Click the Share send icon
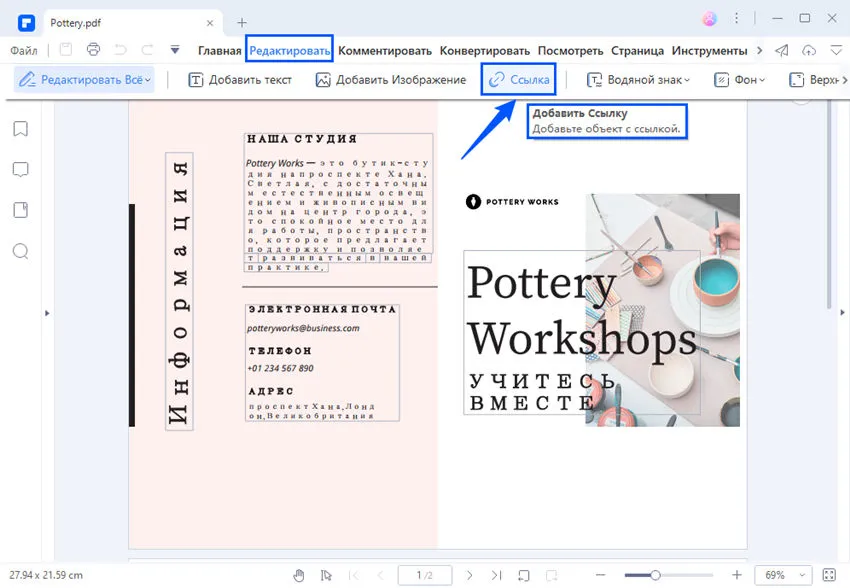850x588 pixels. click(x=782, y=50)
